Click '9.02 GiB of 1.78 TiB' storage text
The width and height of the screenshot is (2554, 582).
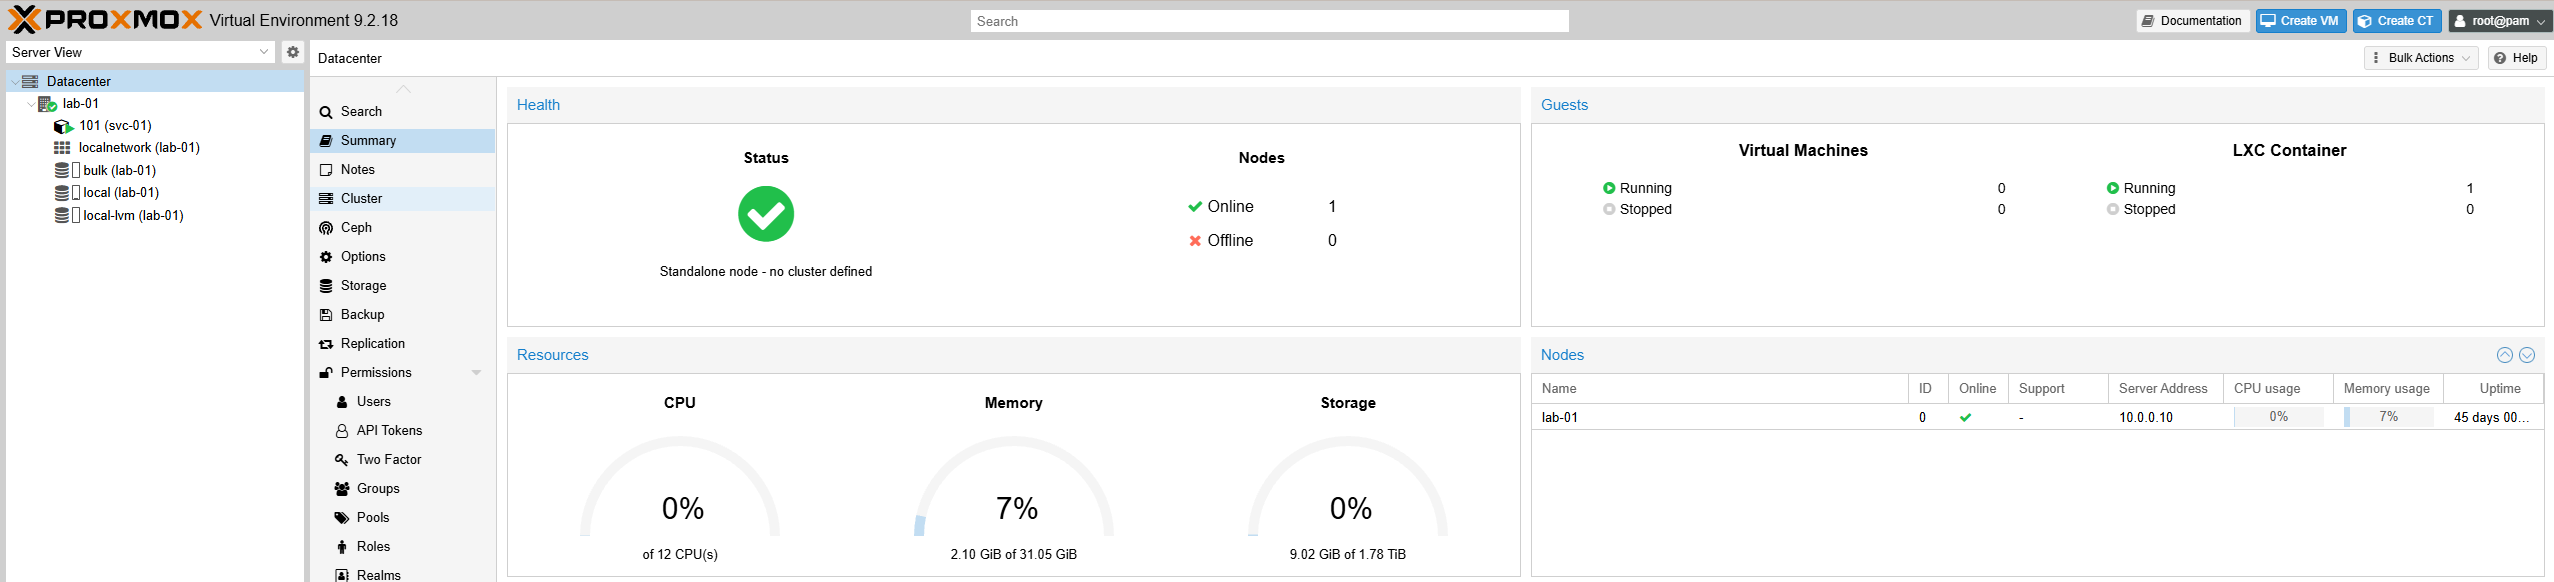[x=1347, y=554]
